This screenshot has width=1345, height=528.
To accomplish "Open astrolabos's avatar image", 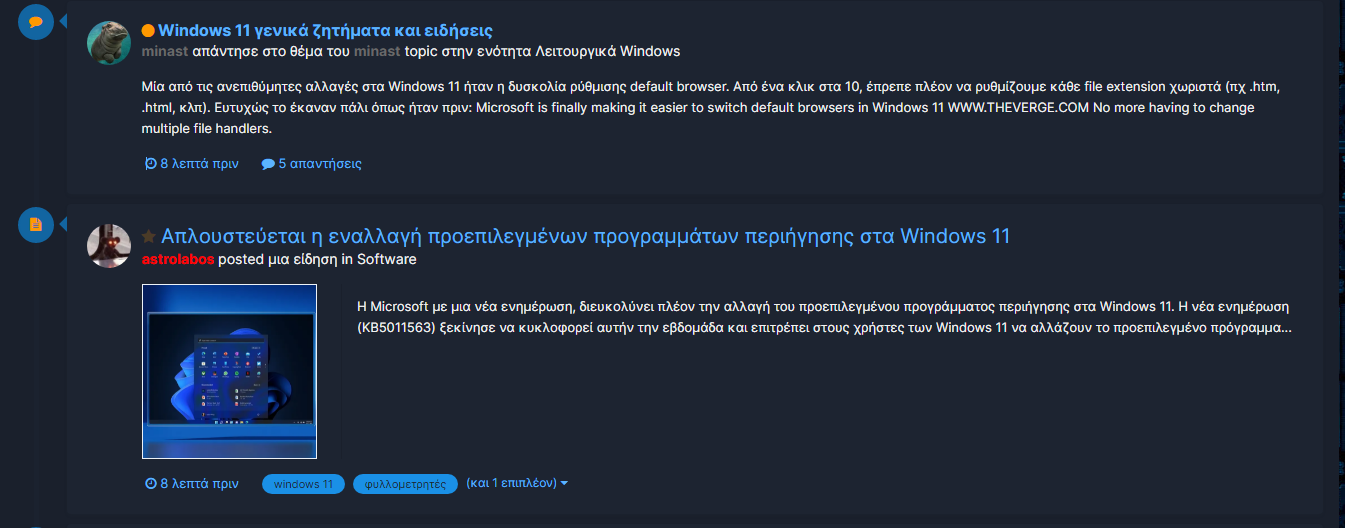I will (109, 246).
